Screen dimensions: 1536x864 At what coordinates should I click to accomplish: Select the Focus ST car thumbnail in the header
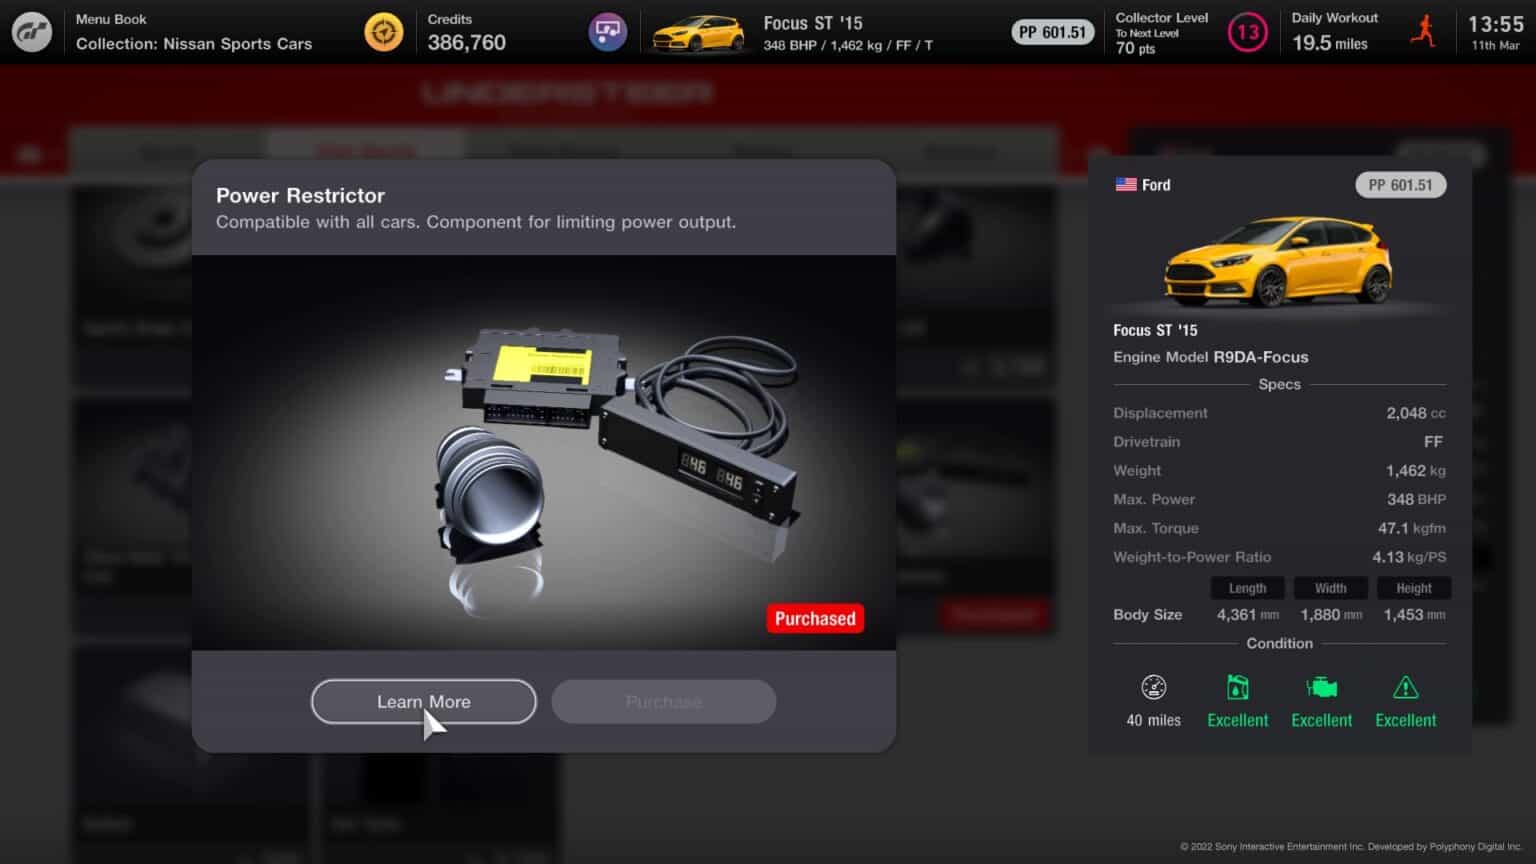tap(700, 31)
